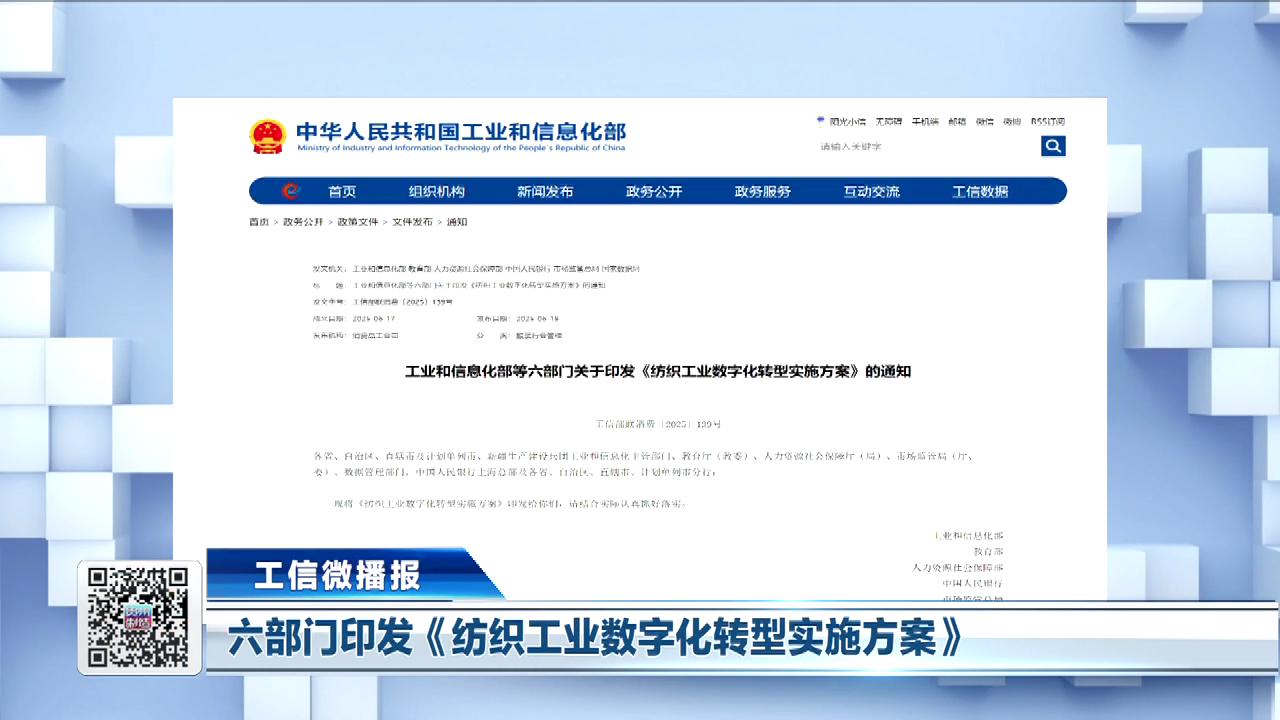Open the 首页 navigation tab
The width and height of the screenshot is (1280, 720).
coord(342,191)
